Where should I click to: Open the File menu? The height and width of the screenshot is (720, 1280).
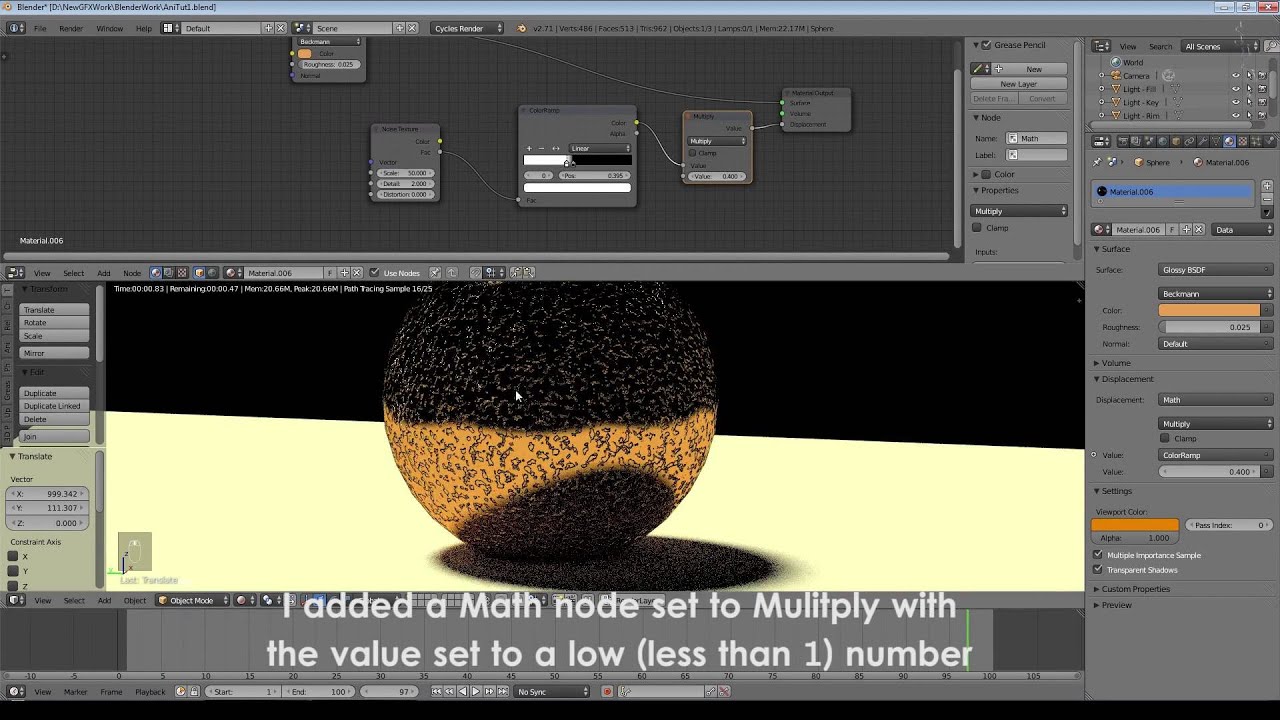[40, 28]
